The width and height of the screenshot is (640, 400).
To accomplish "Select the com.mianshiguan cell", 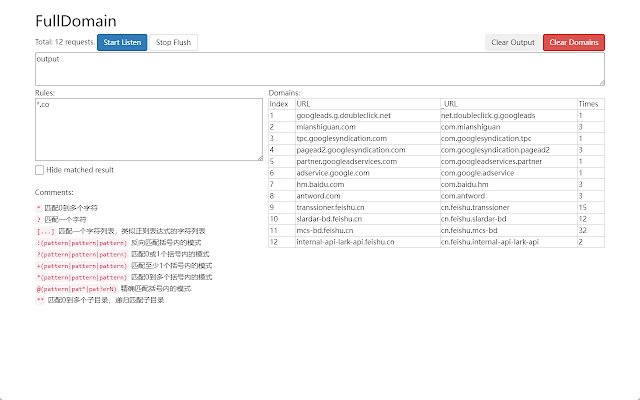I will pos(509,127).
